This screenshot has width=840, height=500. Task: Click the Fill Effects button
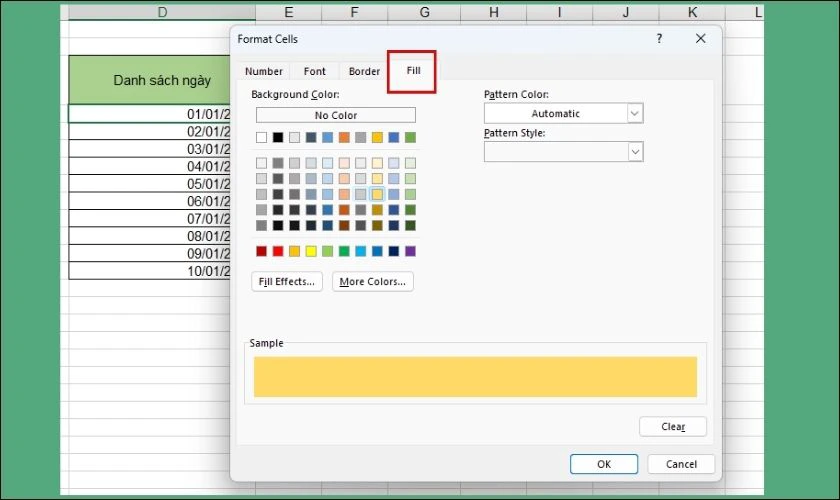click(287, 282)
